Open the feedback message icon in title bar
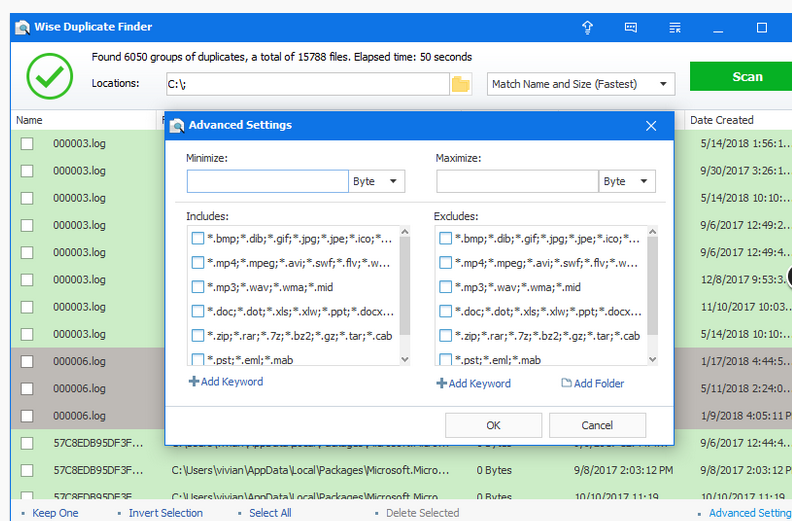 [630, 27]
